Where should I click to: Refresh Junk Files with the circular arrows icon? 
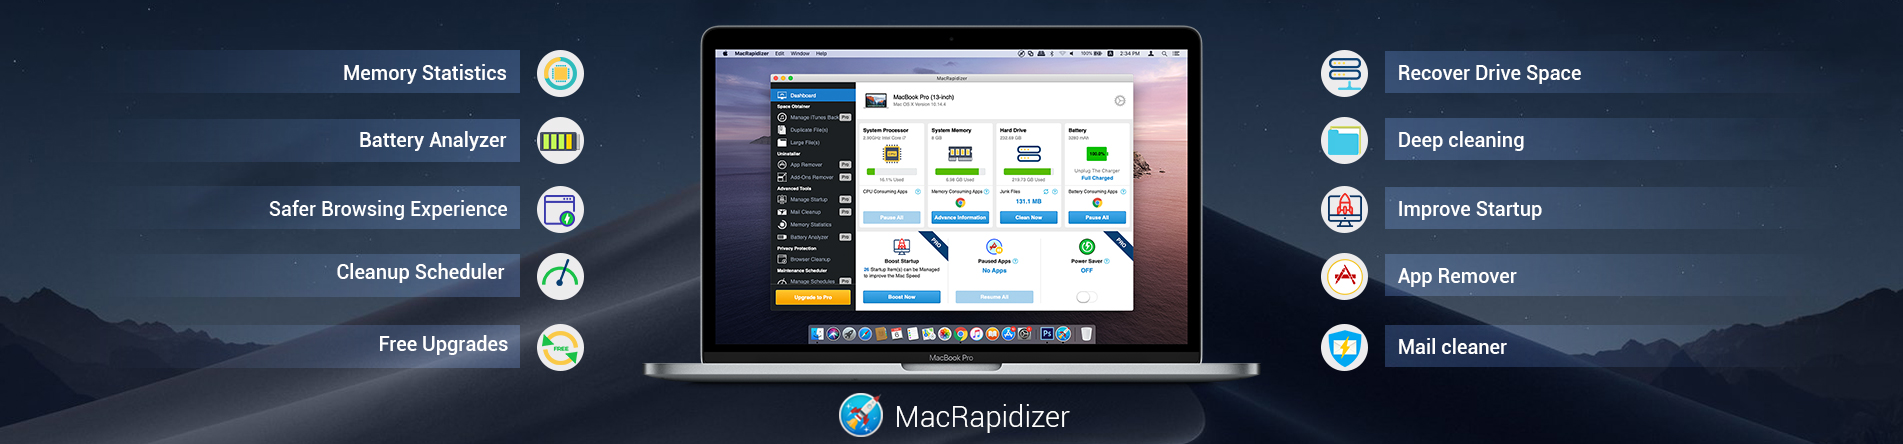coord(1045,191)
